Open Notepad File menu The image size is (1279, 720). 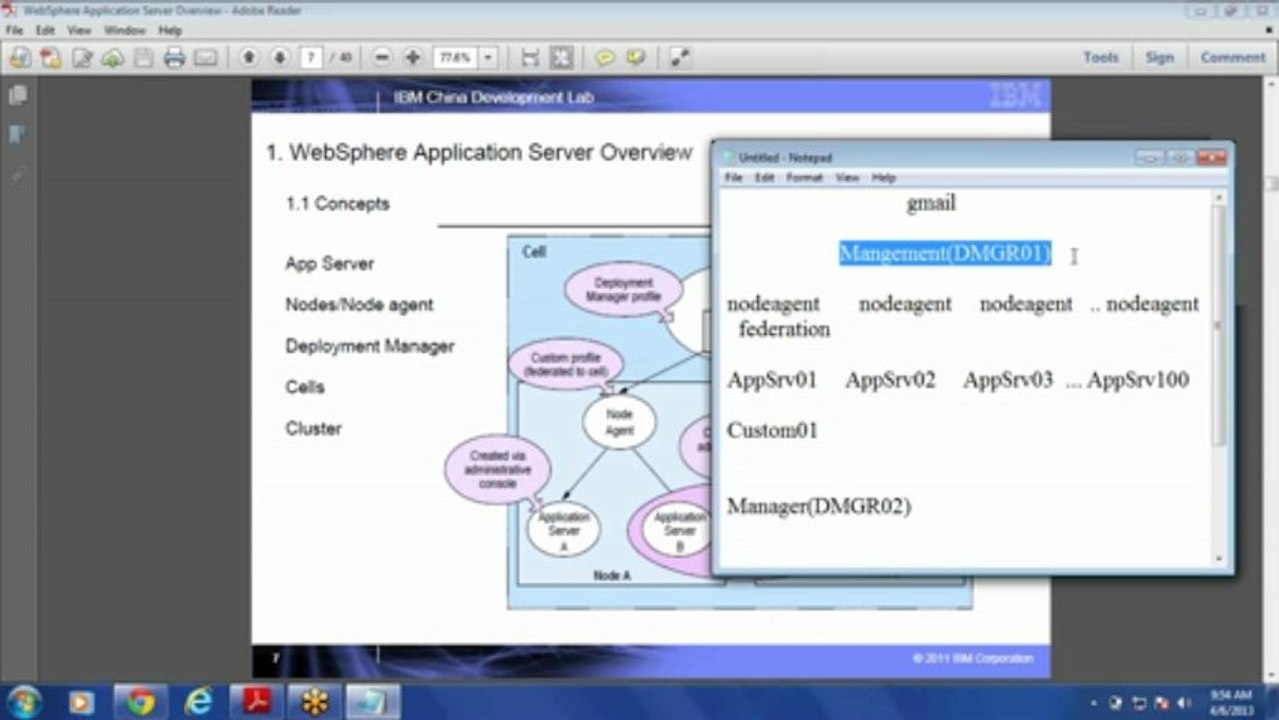(x=734, y=177)
